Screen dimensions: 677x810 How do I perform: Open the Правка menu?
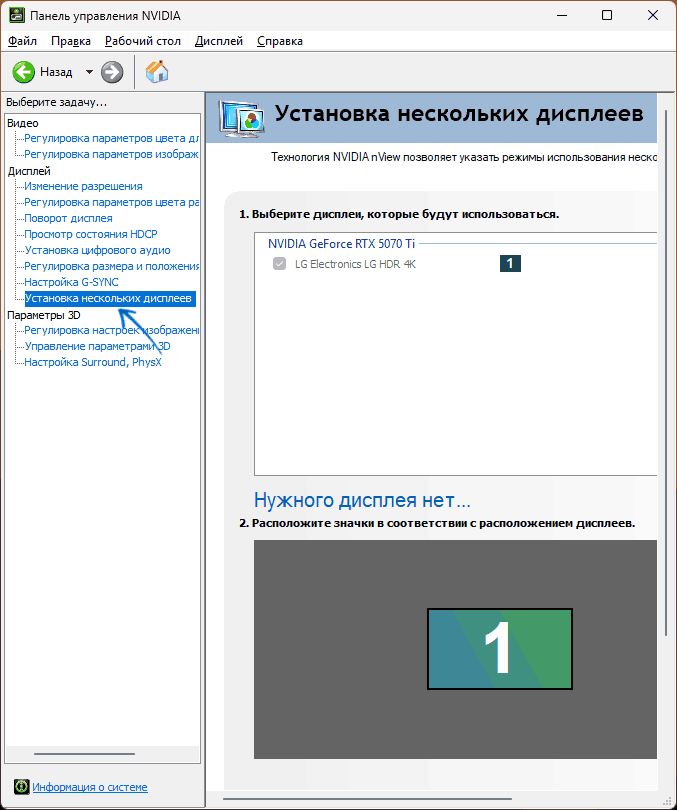pos(71,41)
